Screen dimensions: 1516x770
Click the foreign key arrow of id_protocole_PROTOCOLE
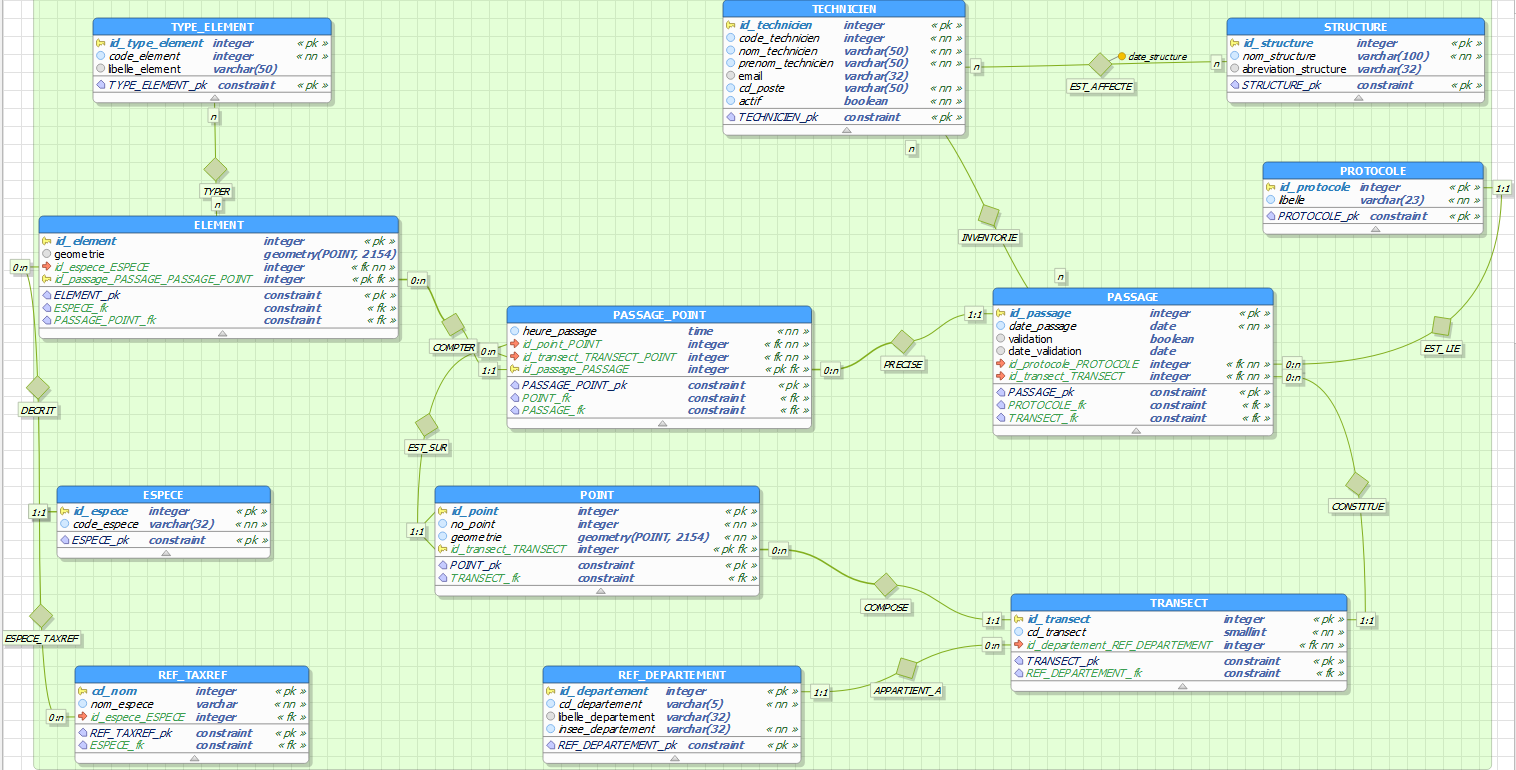tap(1001, 364)
